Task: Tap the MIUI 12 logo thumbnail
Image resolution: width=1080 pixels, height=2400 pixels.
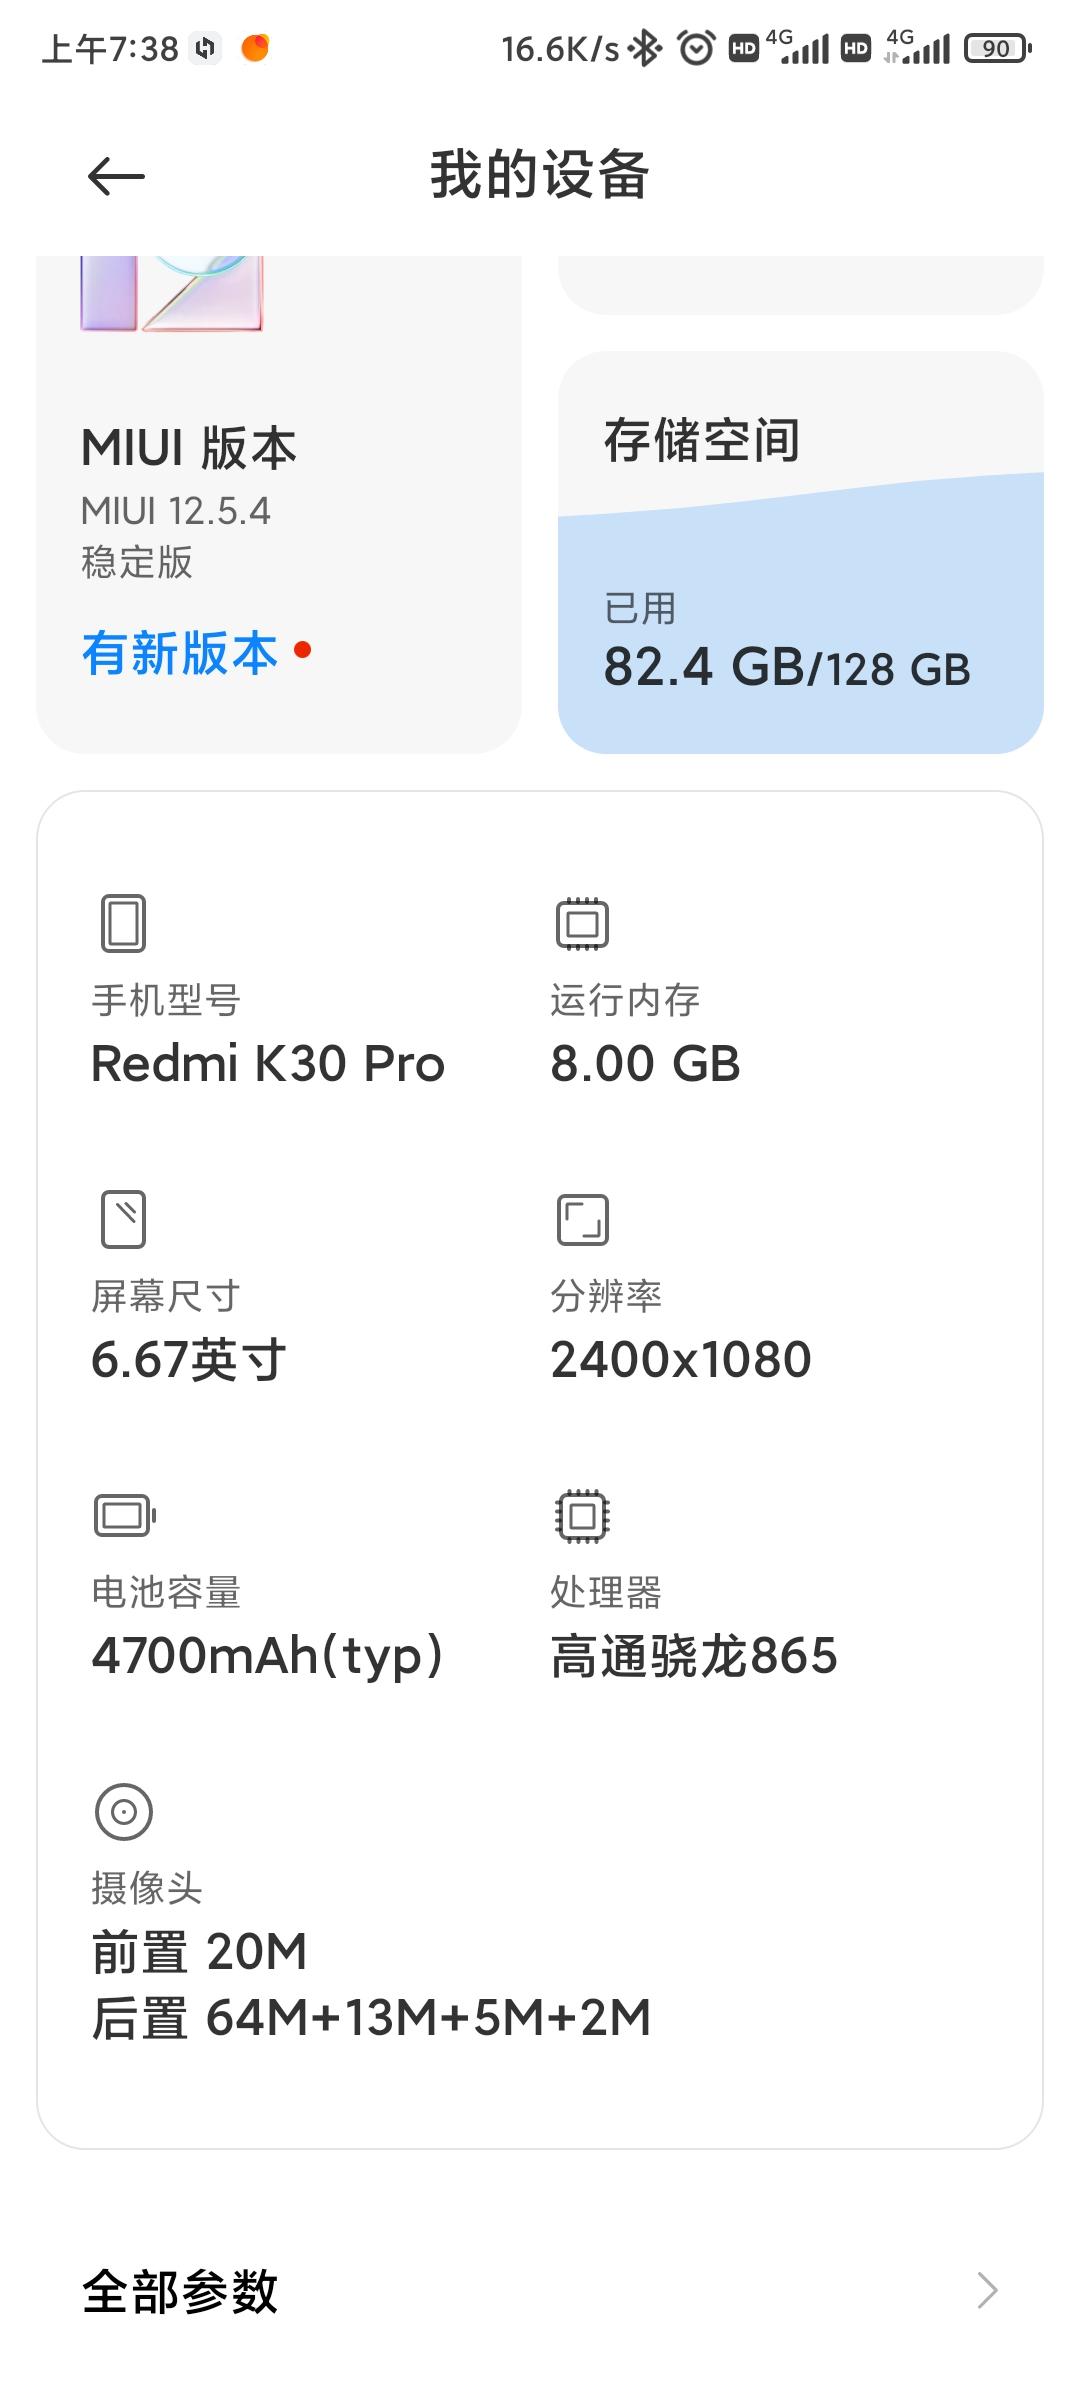Action: click(171, 294)
